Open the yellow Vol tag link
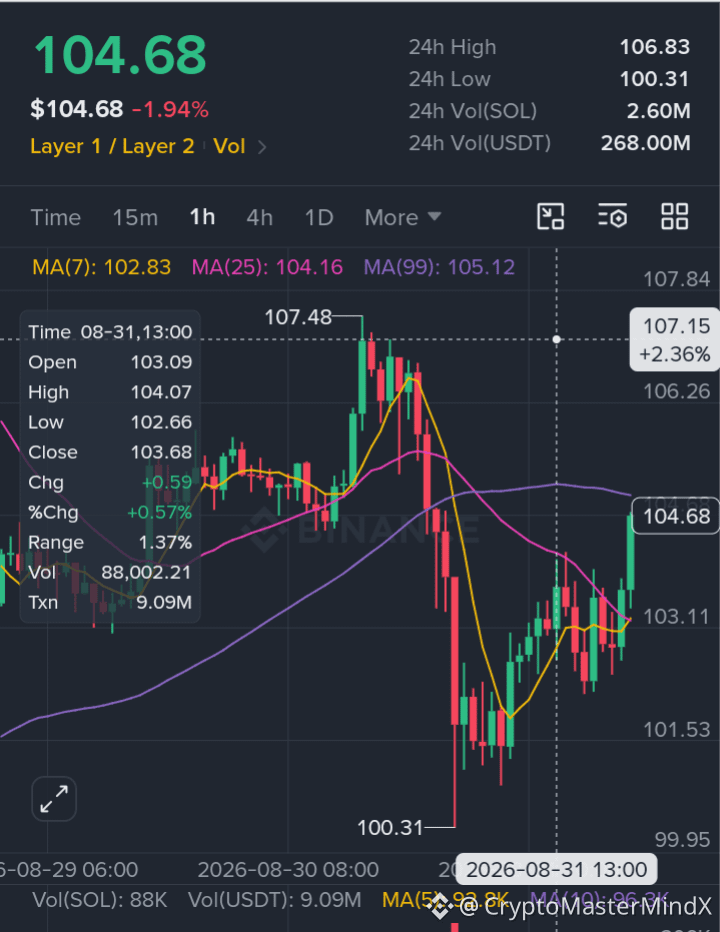The image size is (720, 932). pos(229,146)
